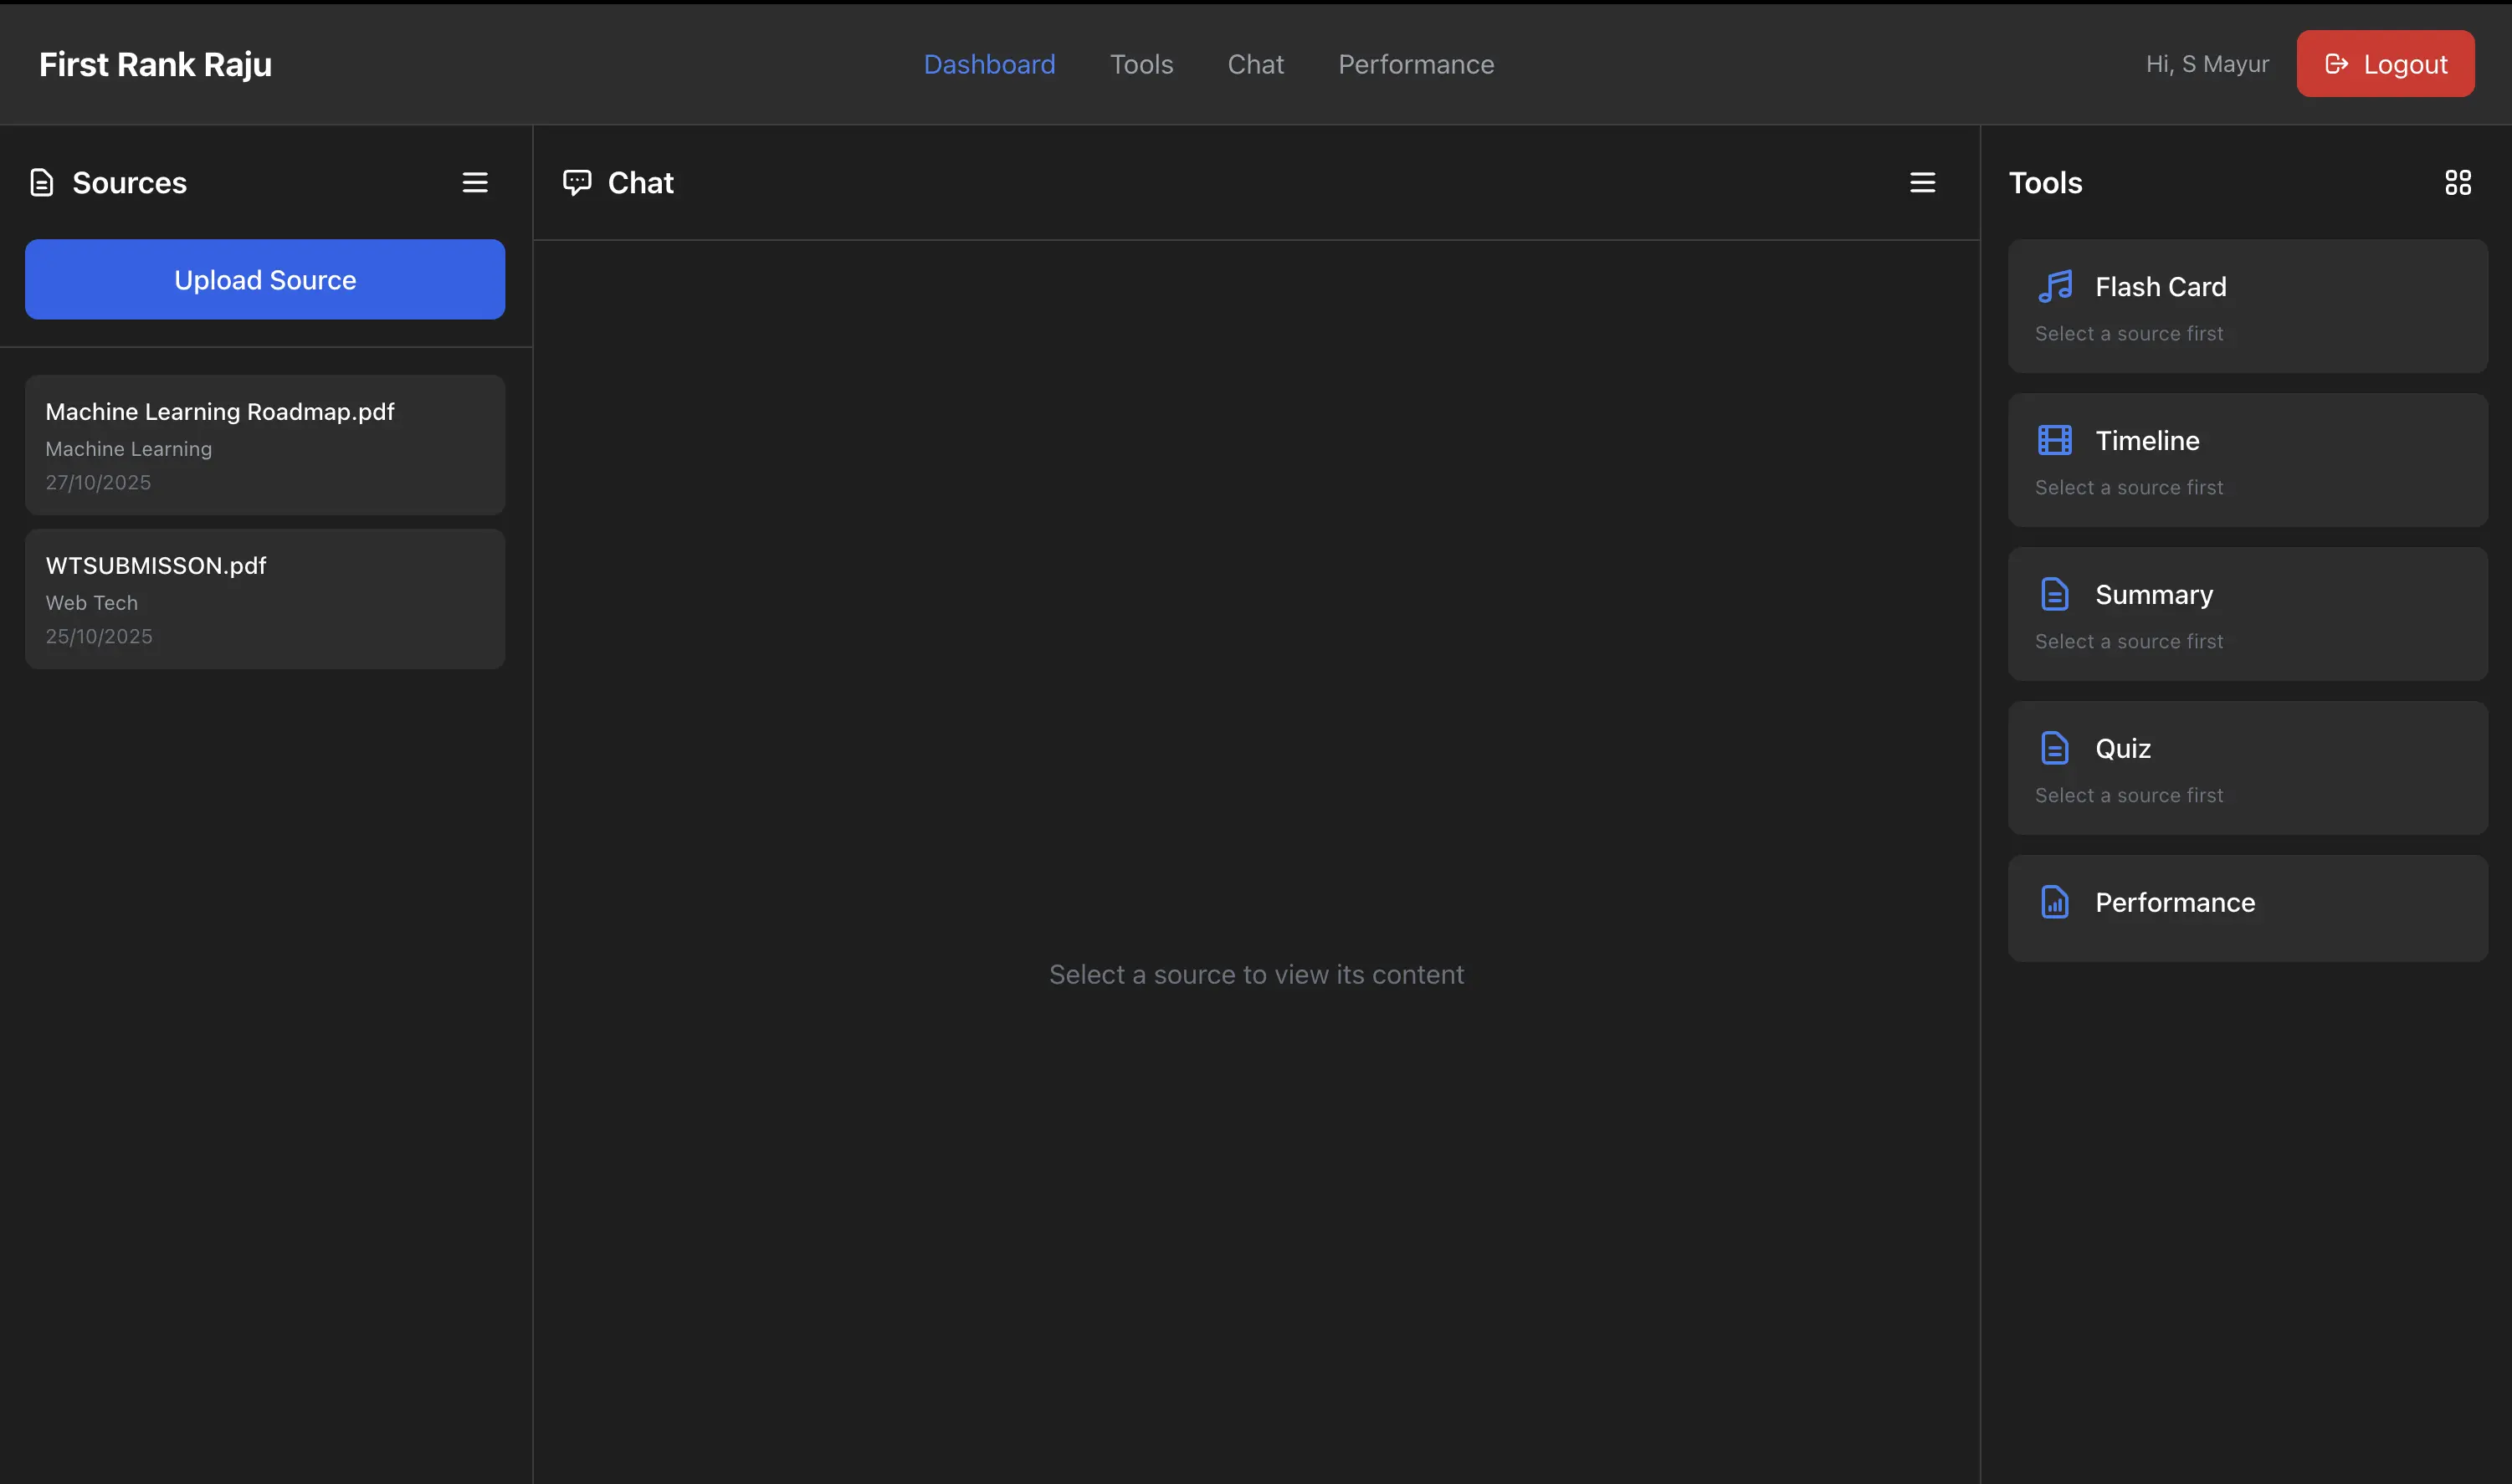Toggle the Chat panel hamburger menu
The width and height of the screenshot is (2512, 1484).
[x=1922, y=183]
